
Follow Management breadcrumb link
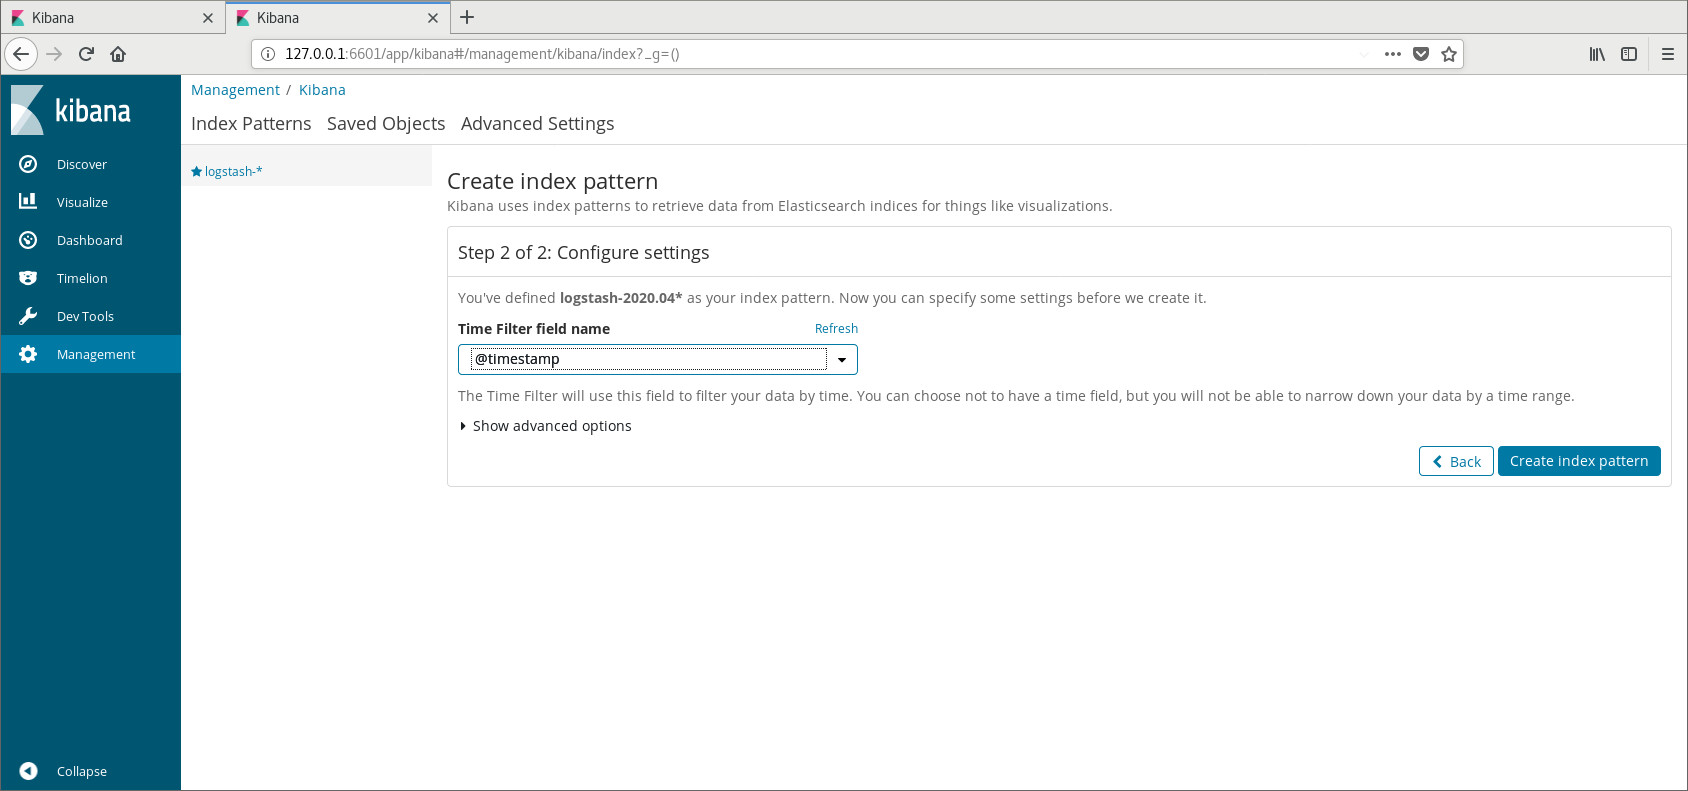235,90
